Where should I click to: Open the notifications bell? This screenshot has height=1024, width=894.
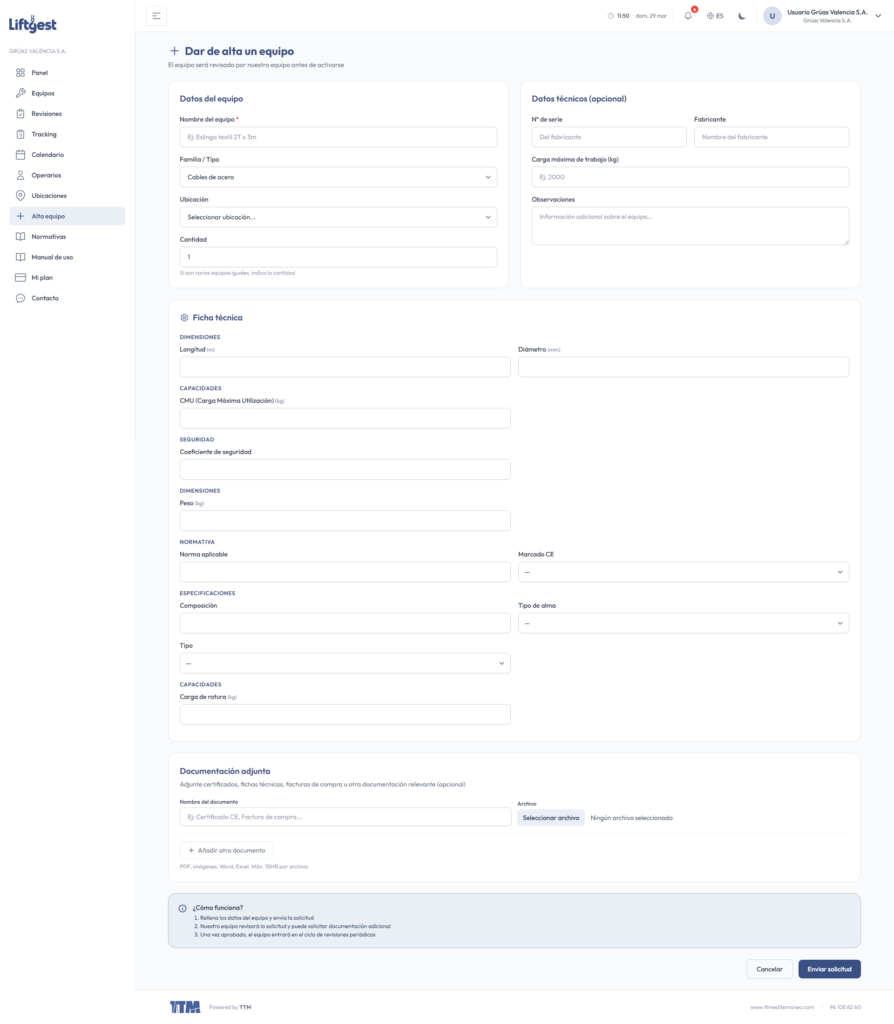(688, 16)
